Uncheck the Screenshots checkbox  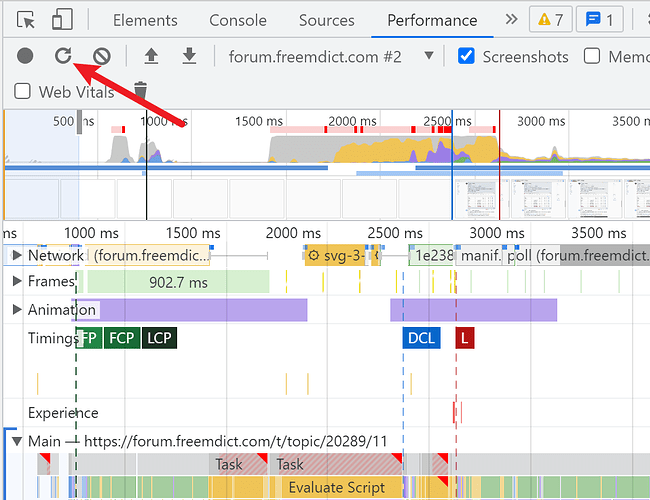(466, 56)
